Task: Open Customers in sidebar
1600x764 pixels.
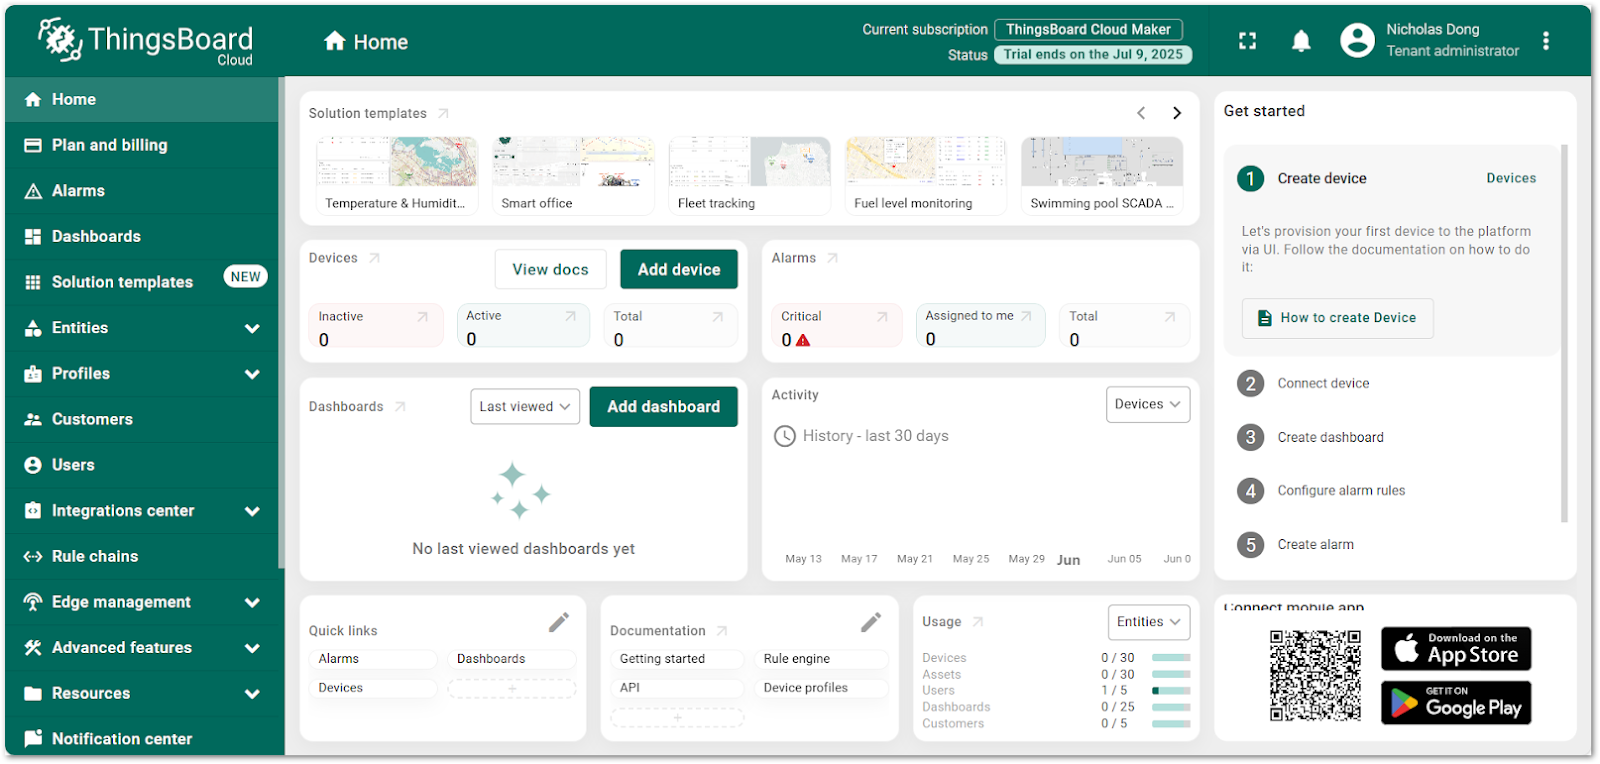Action: [x=142, y=419]
